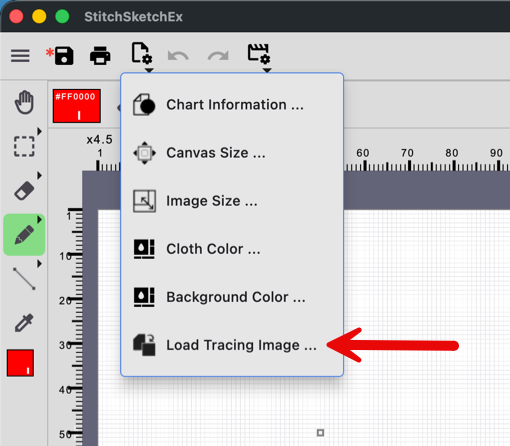Click the 30 mark on the vertical ruler
510x446 pixels.
(65, 345)
